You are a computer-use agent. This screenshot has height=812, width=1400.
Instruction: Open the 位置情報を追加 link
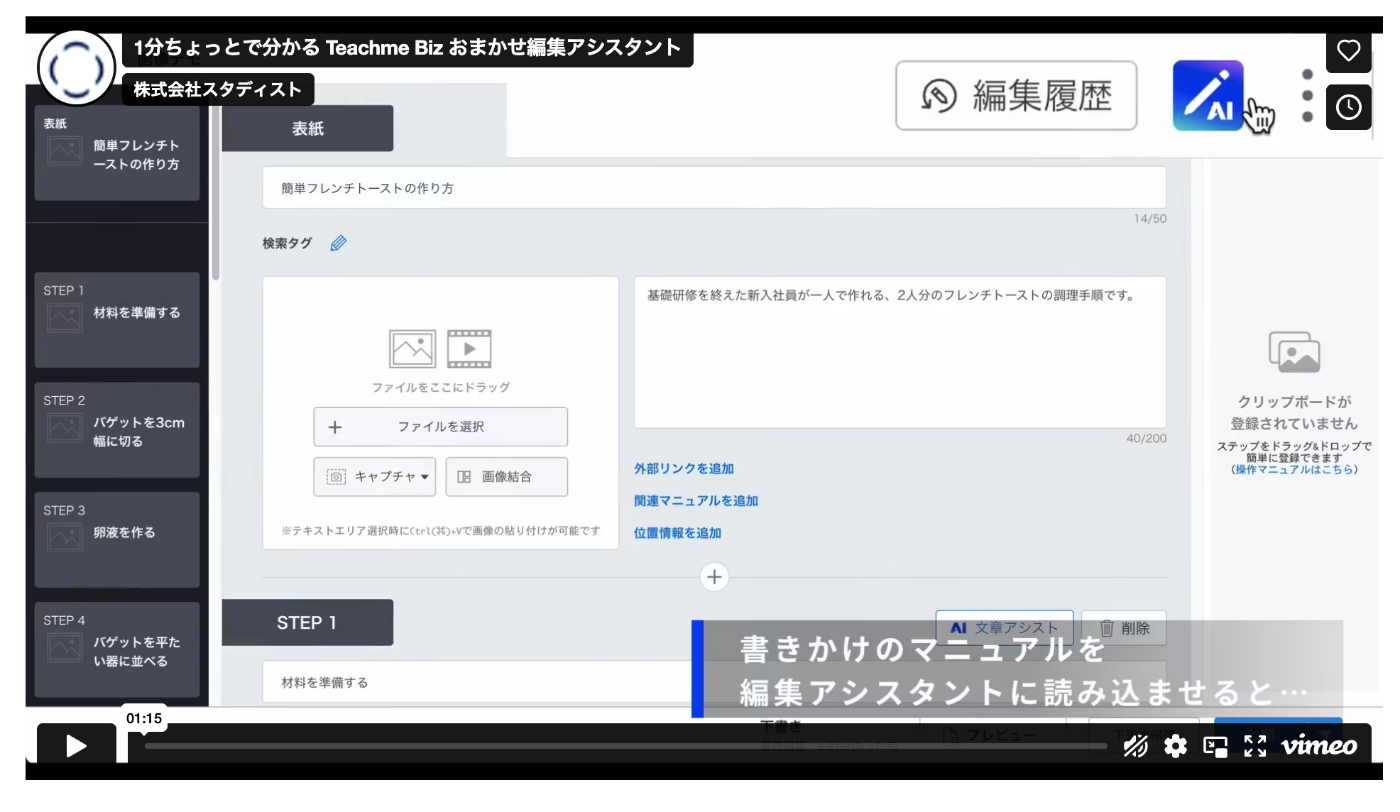click(x=678, y=533)
